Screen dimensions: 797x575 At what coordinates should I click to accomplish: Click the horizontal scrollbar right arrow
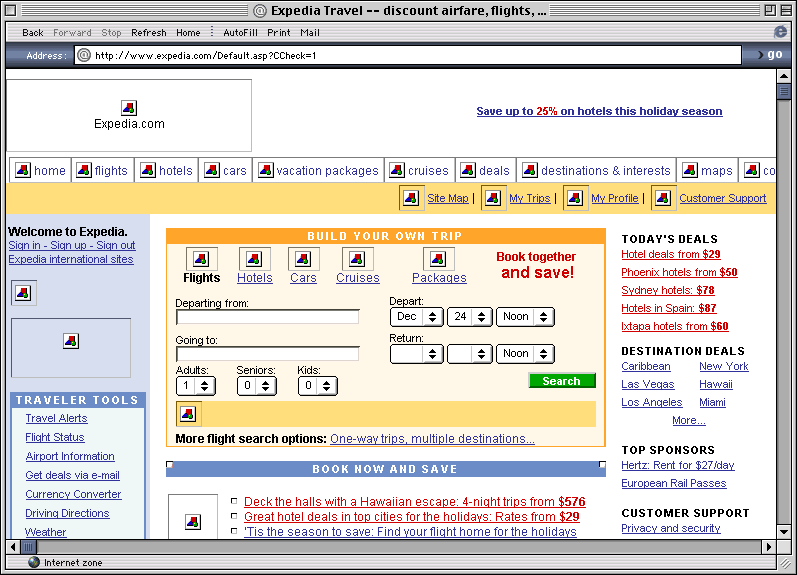pos(769,547)
